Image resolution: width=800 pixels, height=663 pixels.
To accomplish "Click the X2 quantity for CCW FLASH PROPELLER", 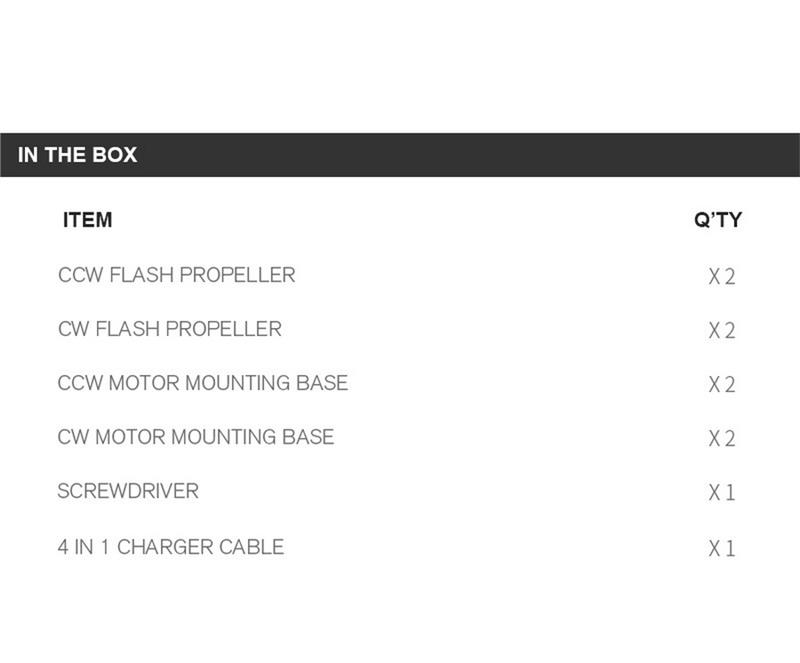I will pos(722,276).
